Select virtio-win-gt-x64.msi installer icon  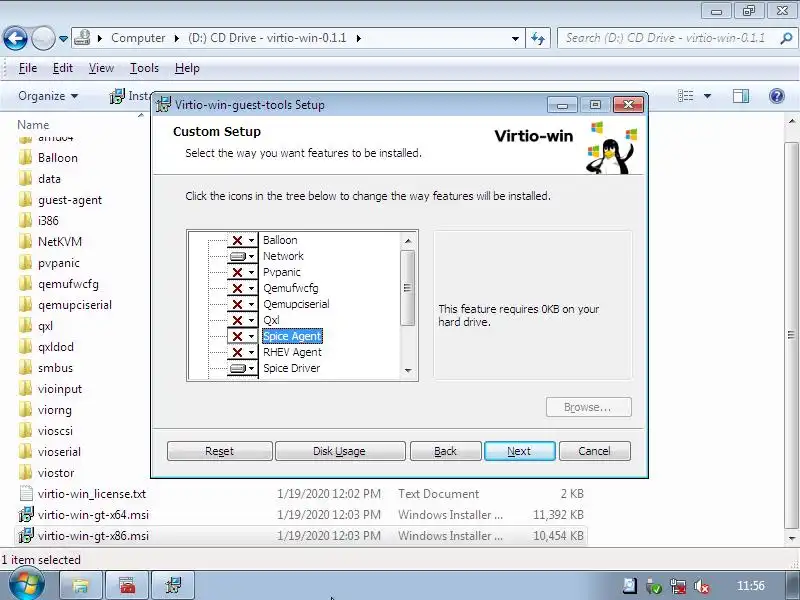coord(26,515)
